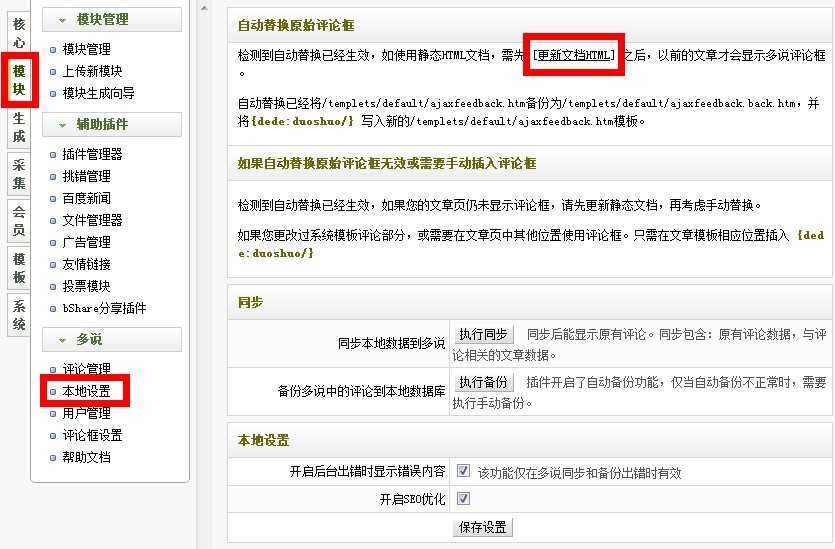835x549 pixels.
Task: Save settings with 保存设置 button
Action: 482,527
